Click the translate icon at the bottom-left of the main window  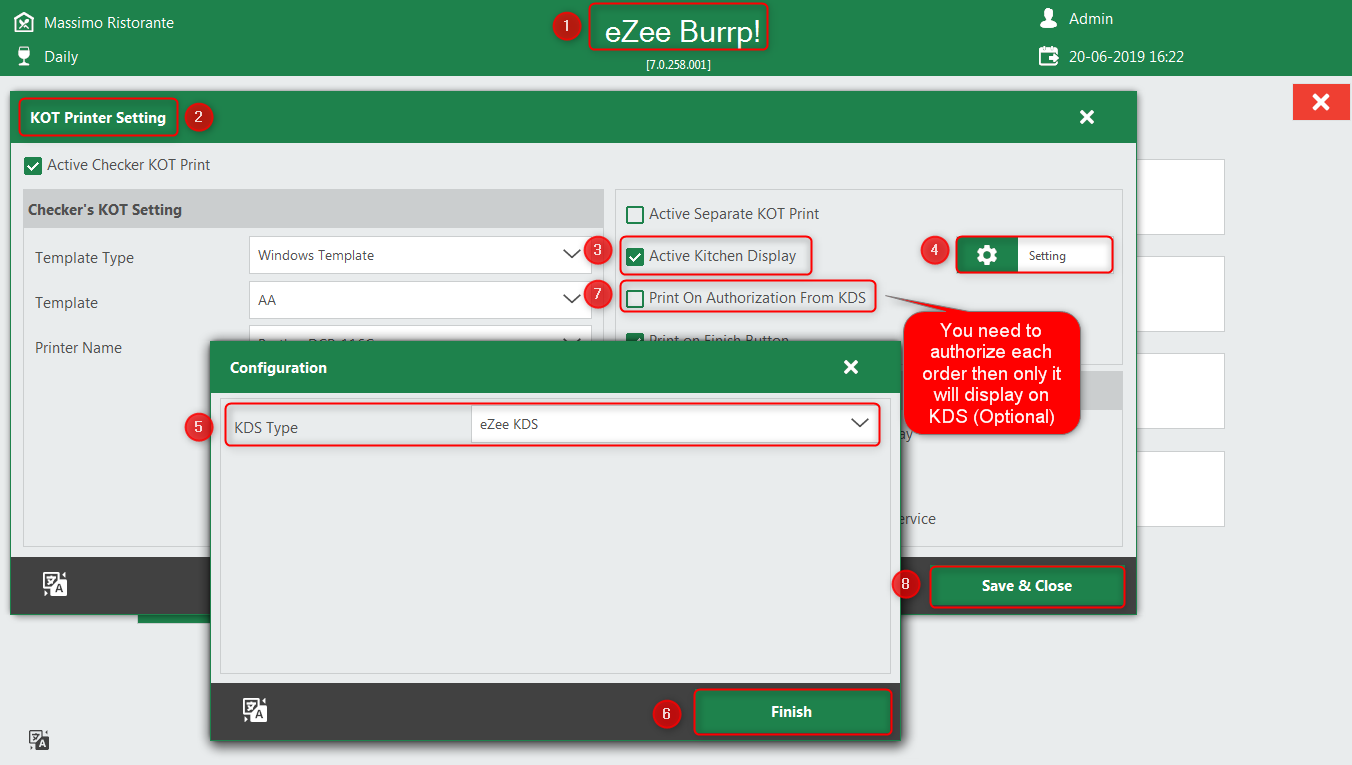coord(39,740)
